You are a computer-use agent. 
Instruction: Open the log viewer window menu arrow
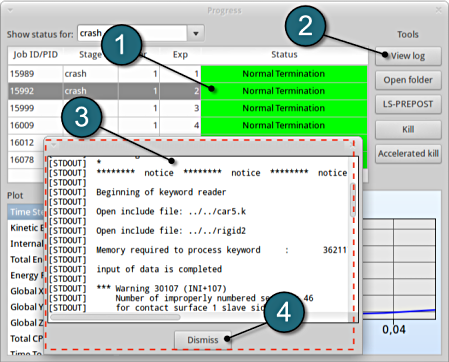(x=54, y=146)
